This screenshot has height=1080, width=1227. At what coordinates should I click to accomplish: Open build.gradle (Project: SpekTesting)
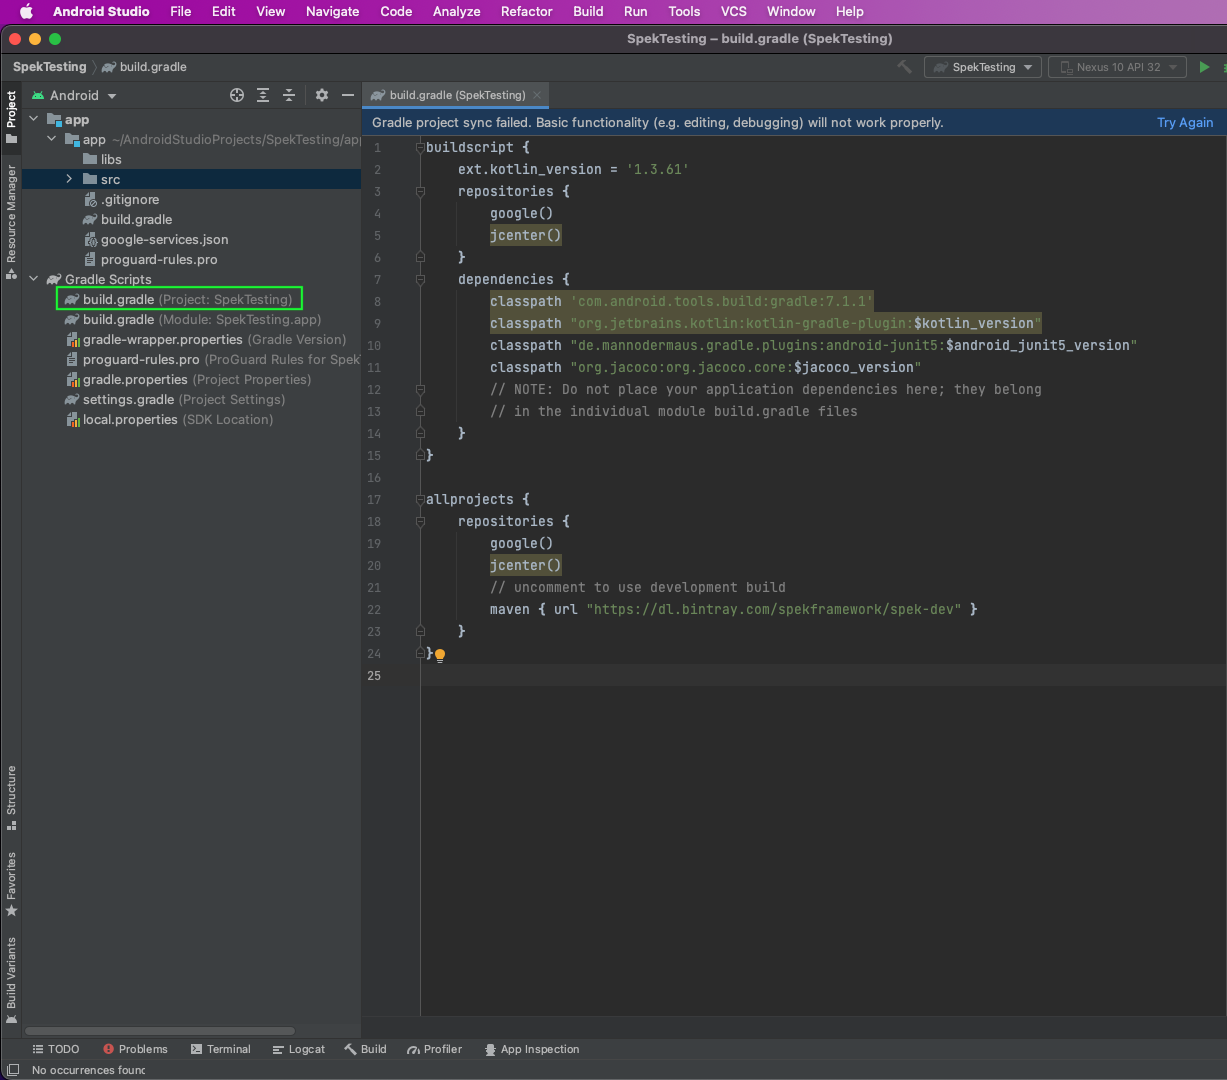coord(180,299)
